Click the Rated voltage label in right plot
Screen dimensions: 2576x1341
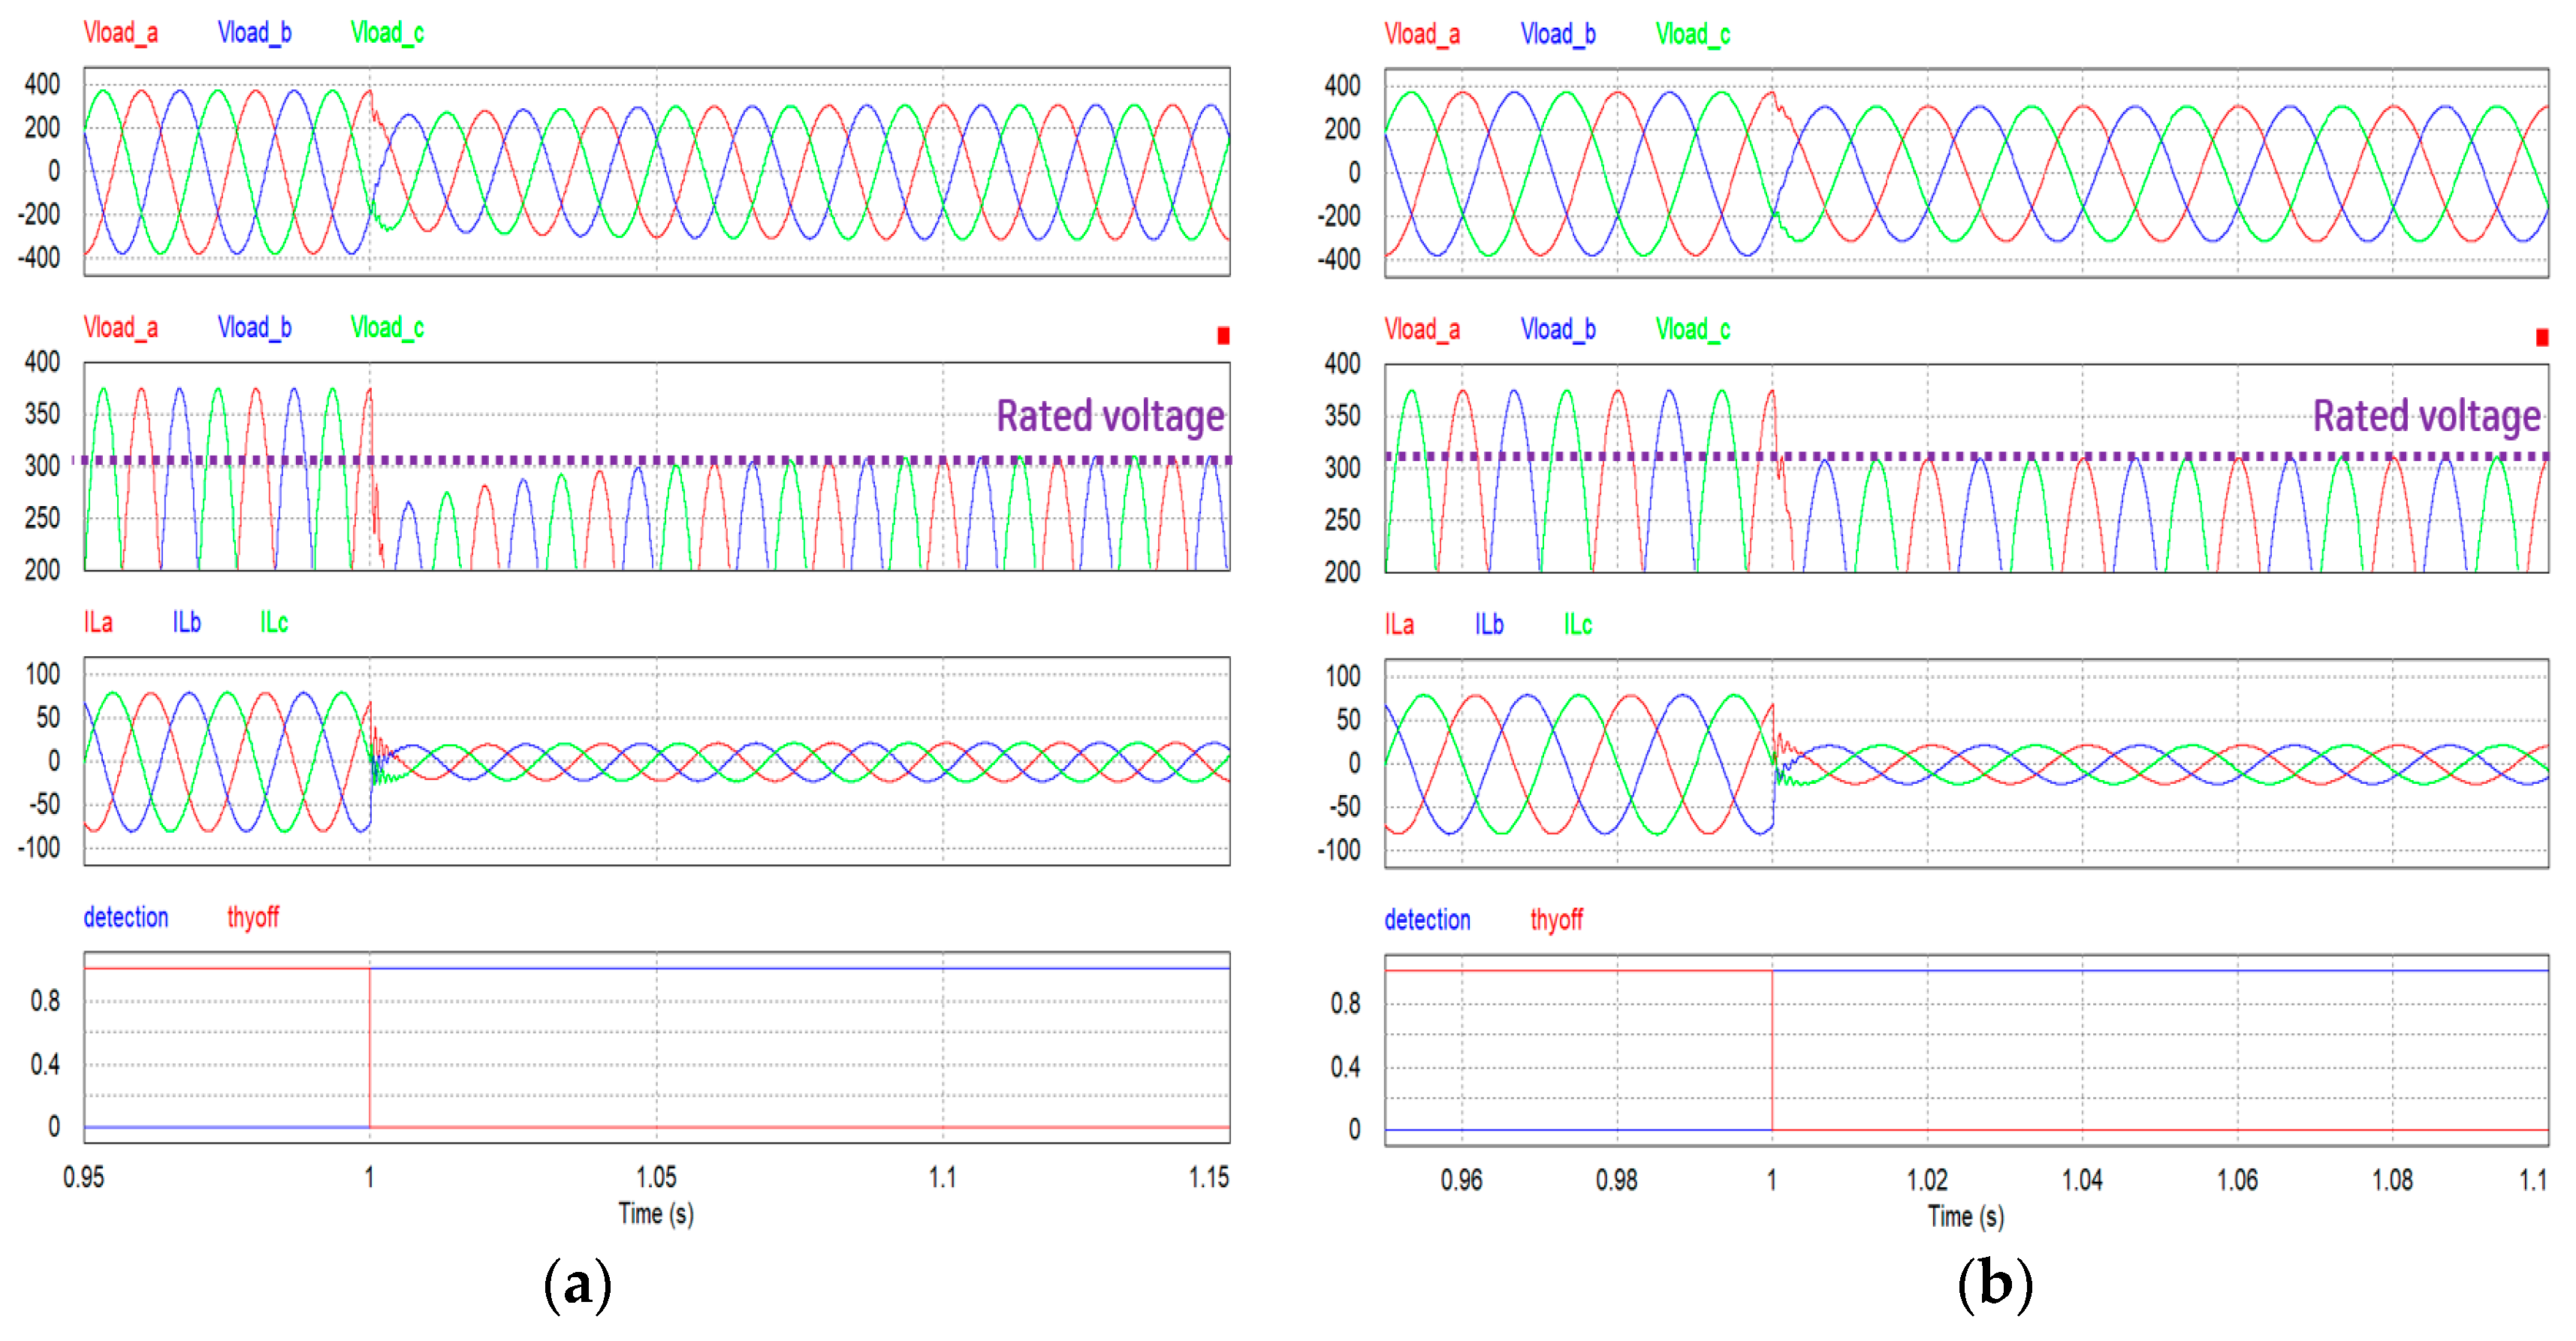coord(2426,416)
